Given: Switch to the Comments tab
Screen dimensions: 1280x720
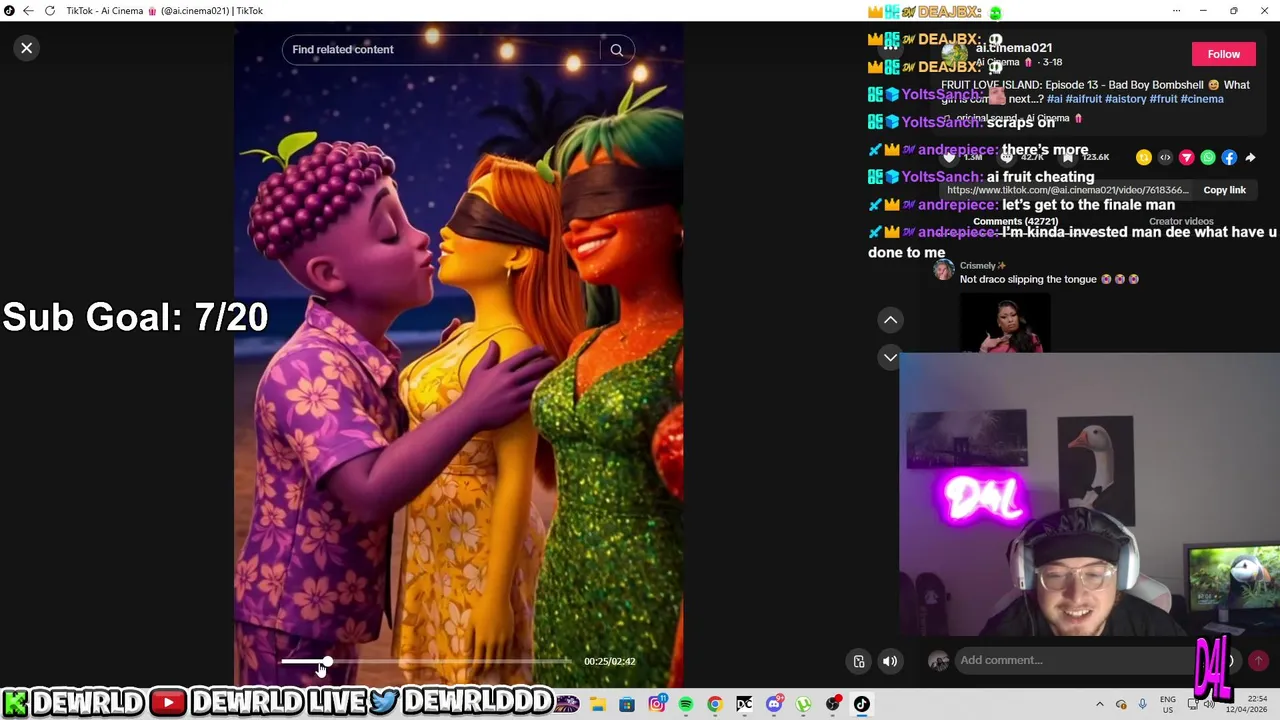Looking at the screenshot, I should point(1015,222).
